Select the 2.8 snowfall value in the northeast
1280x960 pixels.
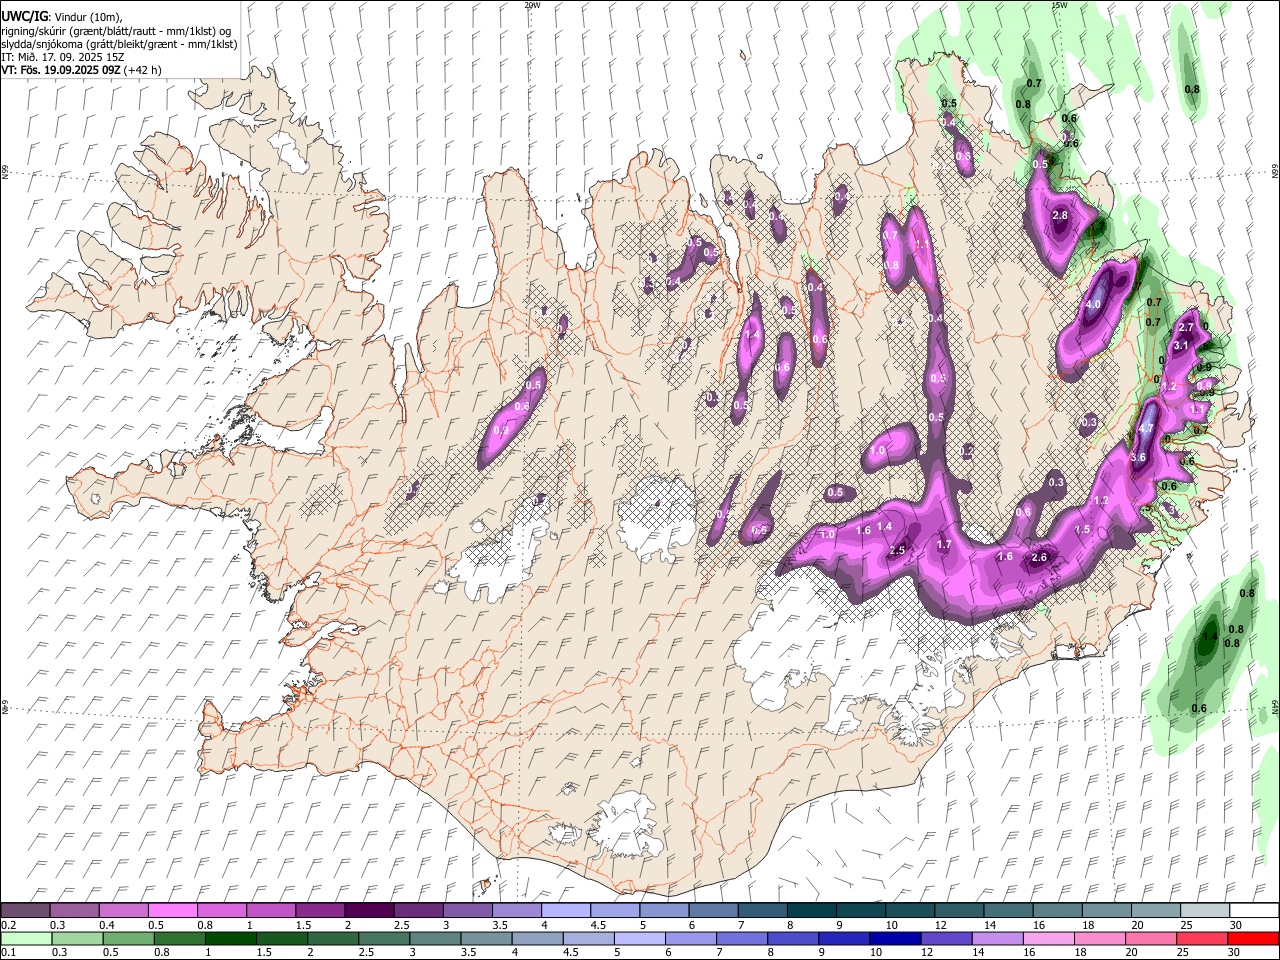[1060, 215]
